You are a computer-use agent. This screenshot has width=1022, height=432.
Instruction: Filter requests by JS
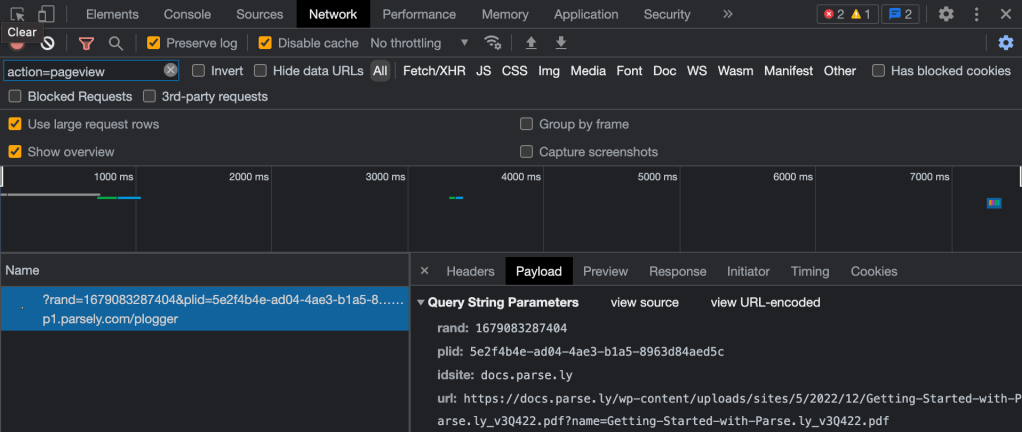[484, 70]
